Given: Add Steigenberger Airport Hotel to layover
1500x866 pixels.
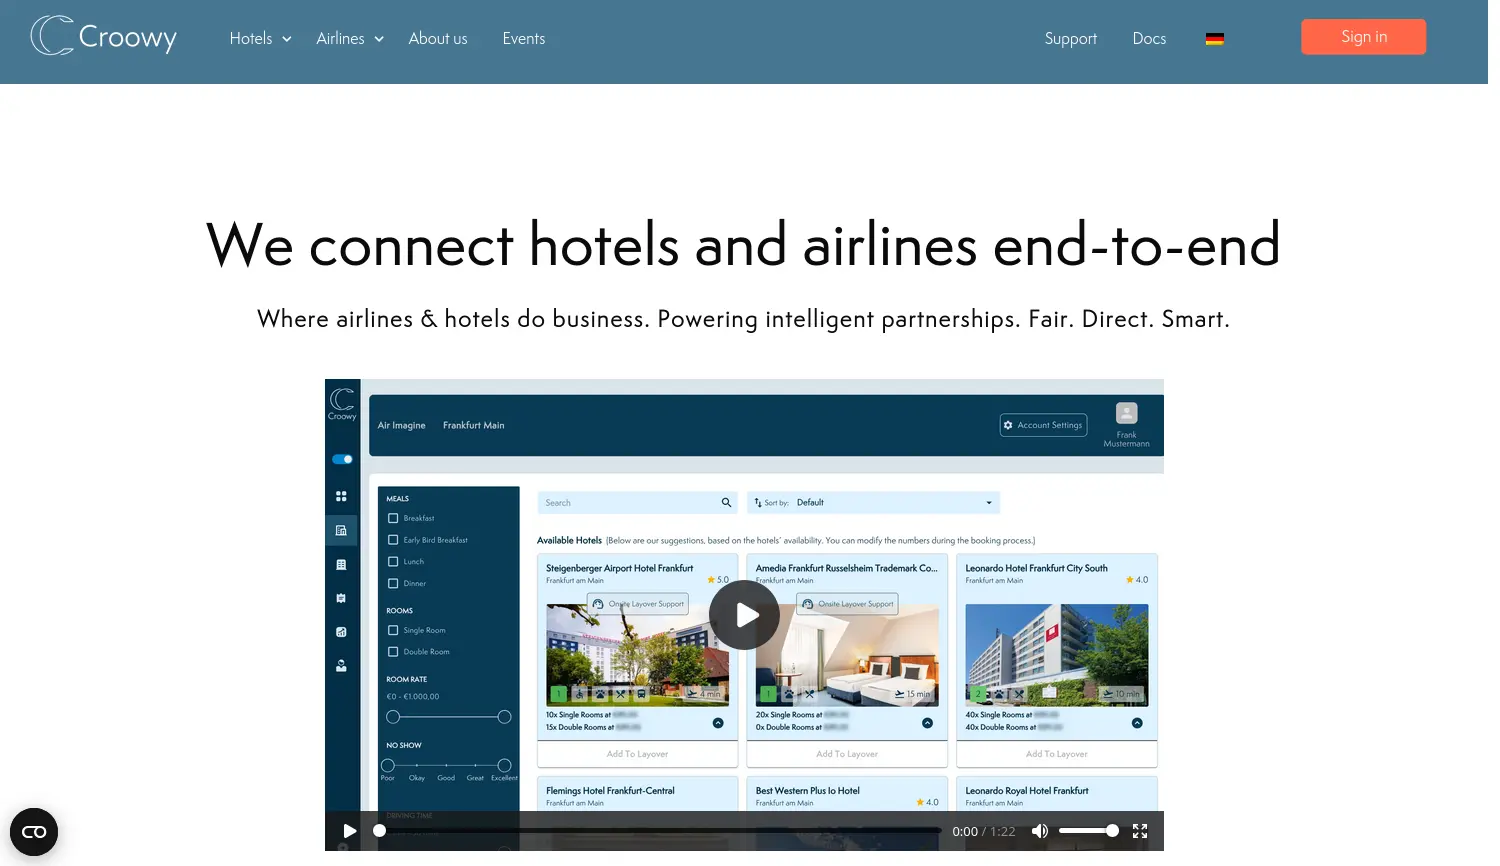Looking at the screenshot, I should (637, 753).
